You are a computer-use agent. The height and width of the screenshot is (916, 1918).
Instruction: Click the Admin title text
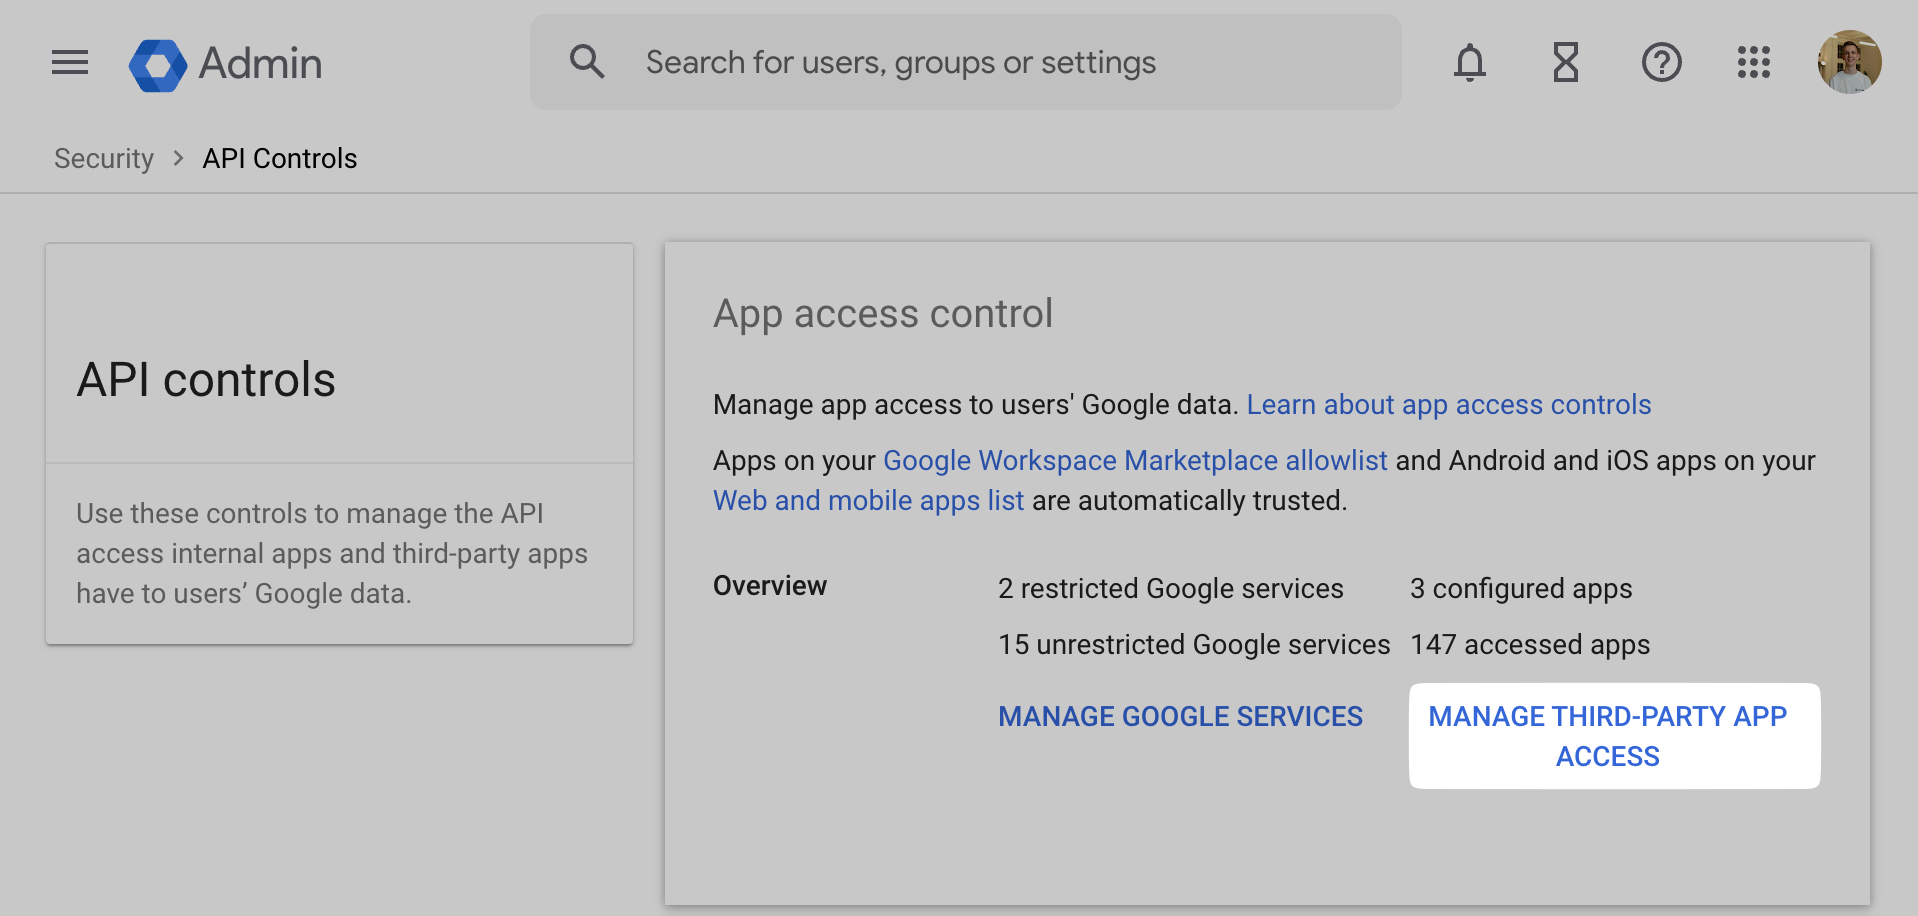[260, 64]
